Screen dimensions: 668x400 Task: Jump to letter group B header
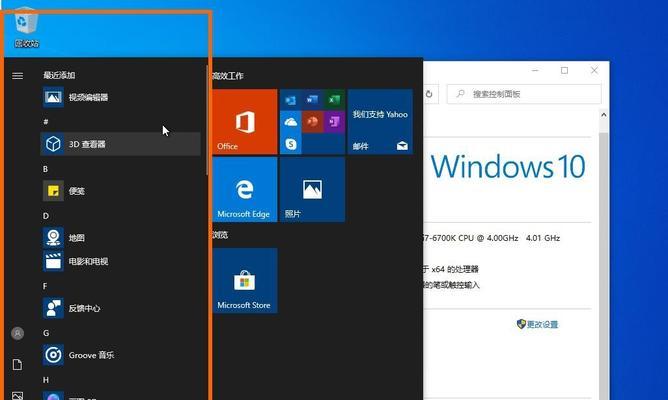45,169
